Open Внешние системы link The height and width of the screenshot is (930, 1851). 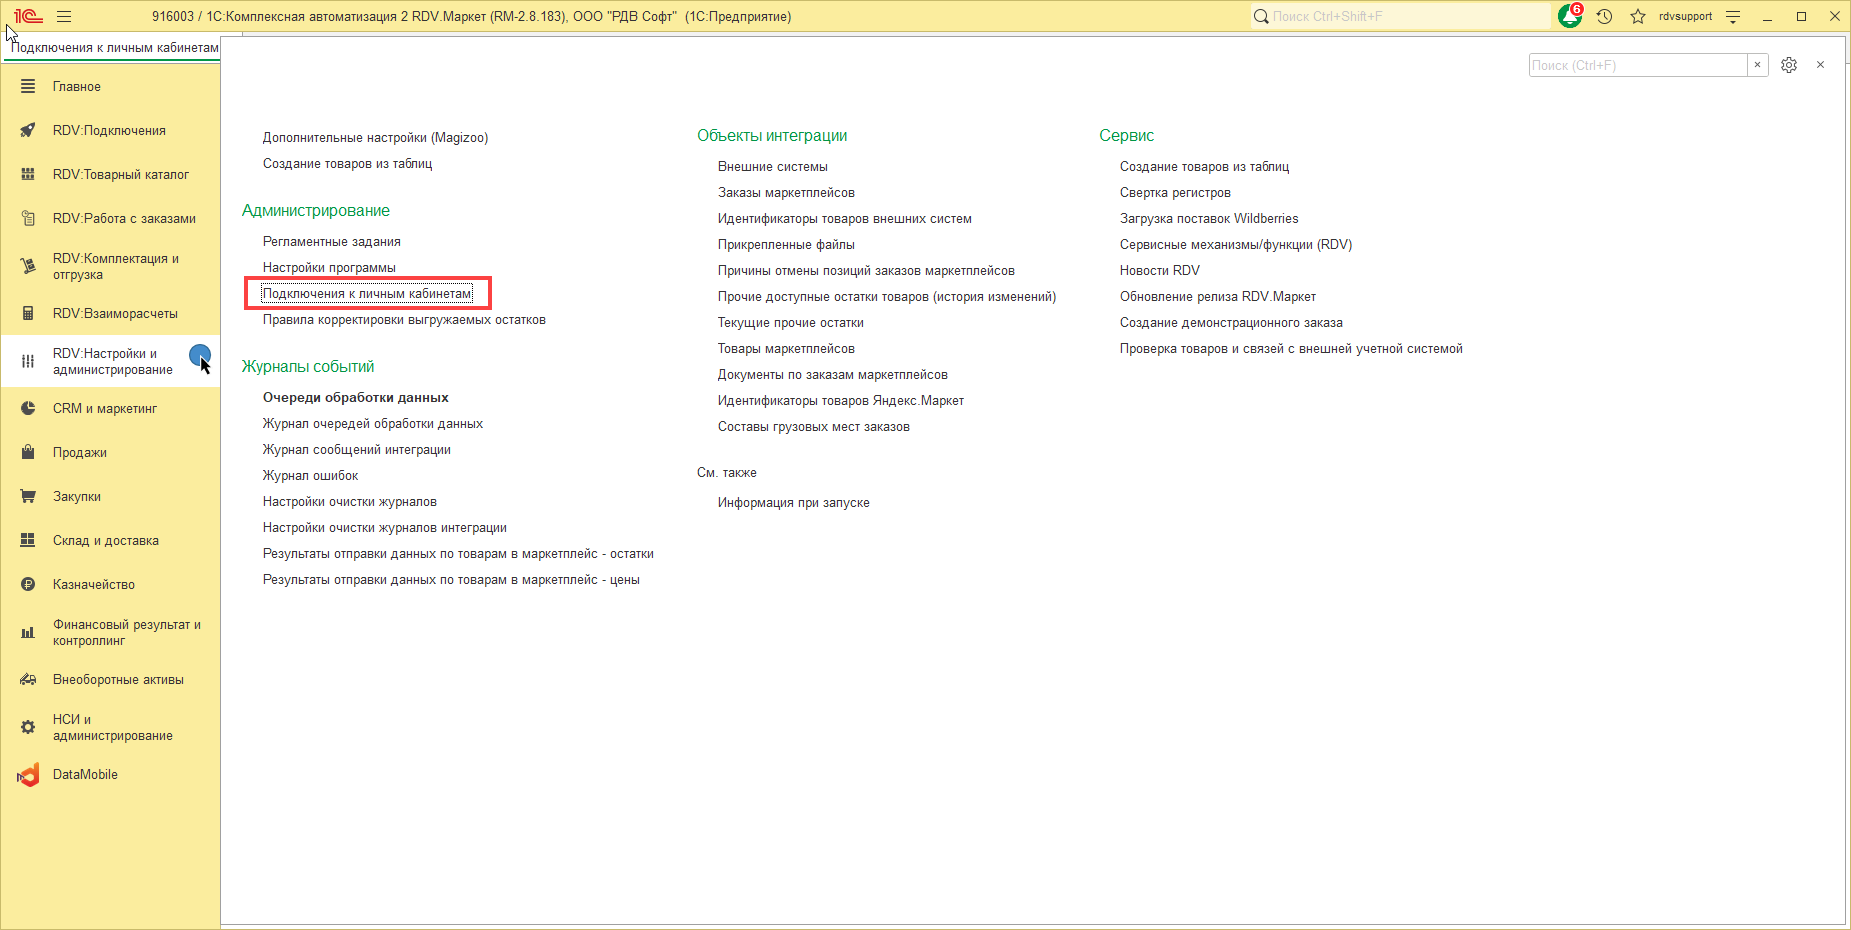click(x=773, y=167)
